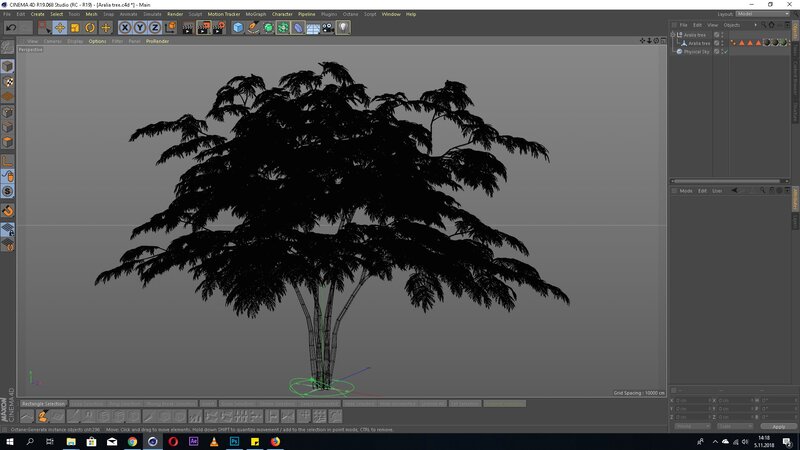
Task: Select Physical Sky in the Objects manager
Action: point(696,51)
